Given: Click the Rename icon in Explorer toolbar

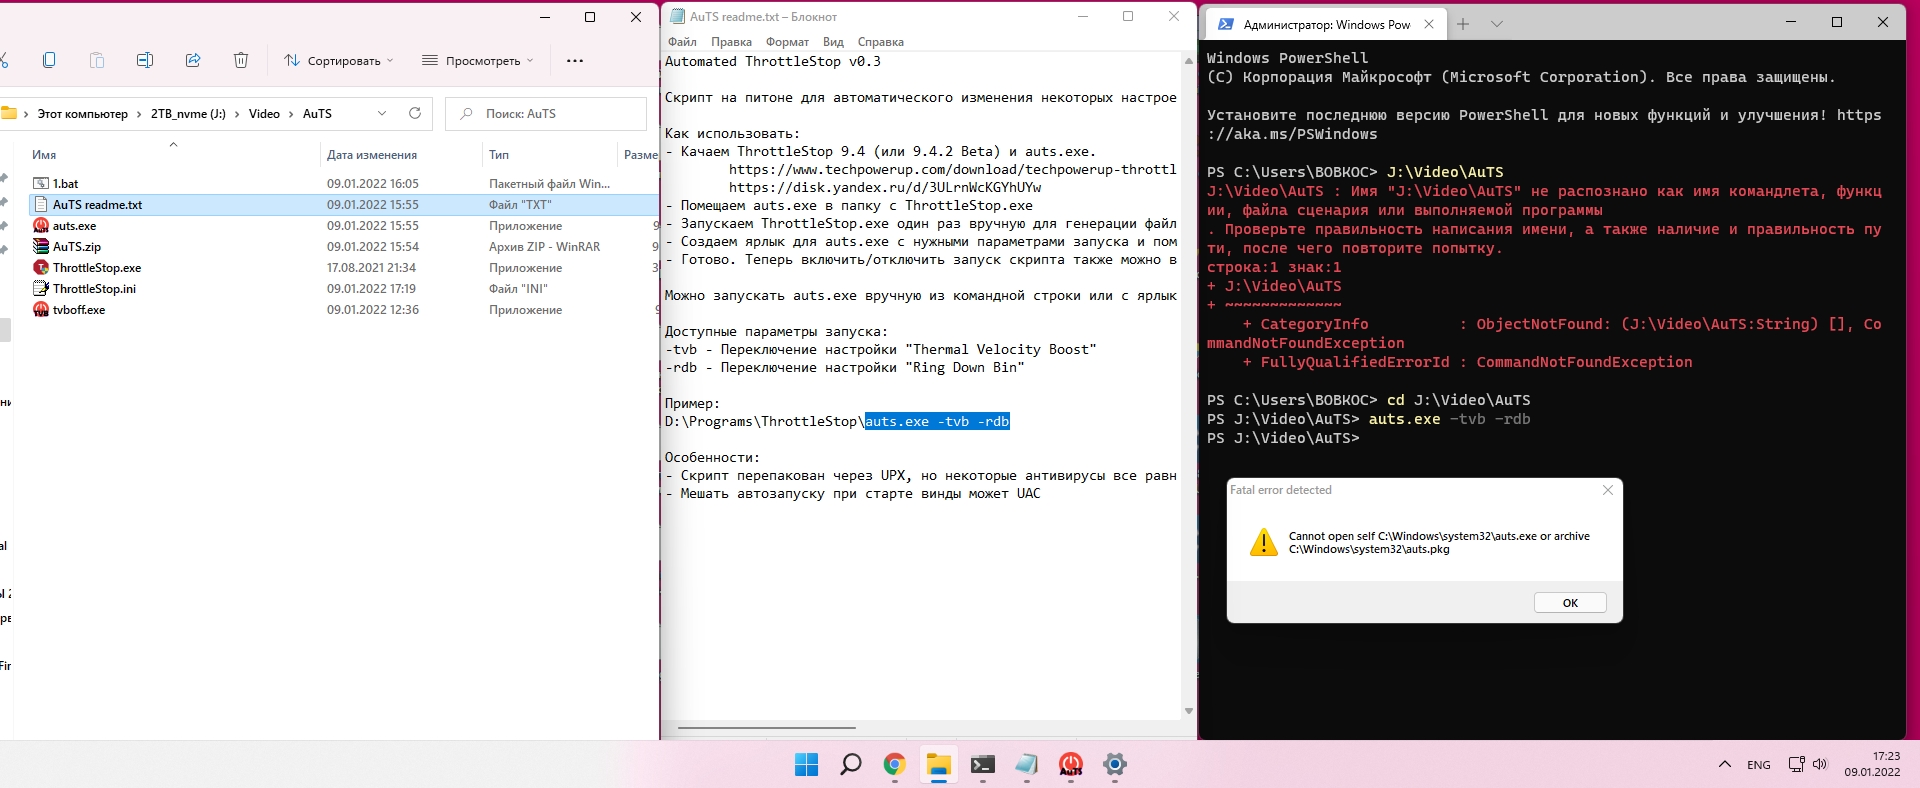Looking at the screenshot, I should tap(145, 60).
